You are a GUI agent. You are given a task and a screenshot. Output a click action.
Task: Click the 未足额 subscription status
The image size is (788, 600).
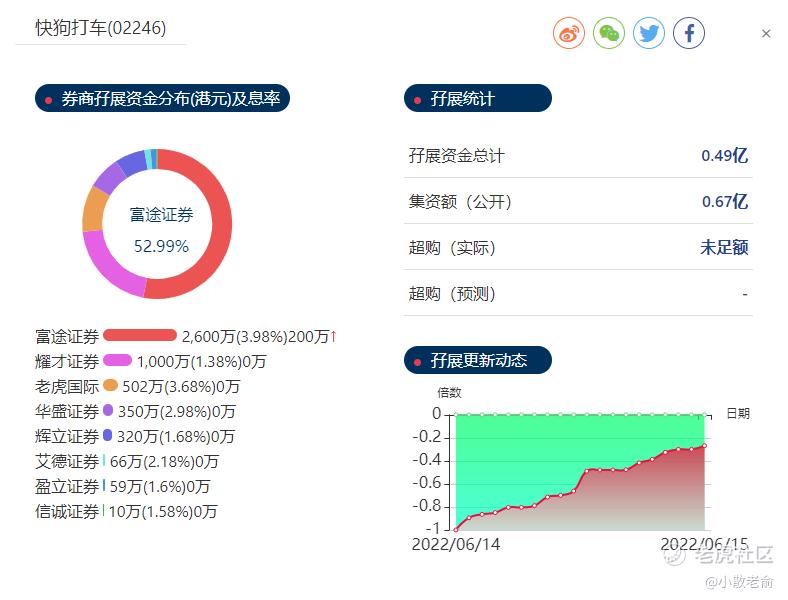point(724,247)
